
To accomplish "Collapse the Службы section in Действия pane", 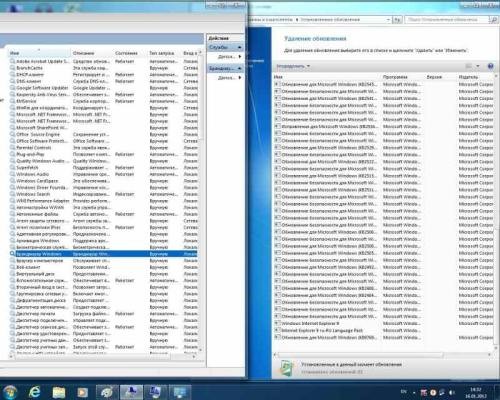I will (239, 48).
